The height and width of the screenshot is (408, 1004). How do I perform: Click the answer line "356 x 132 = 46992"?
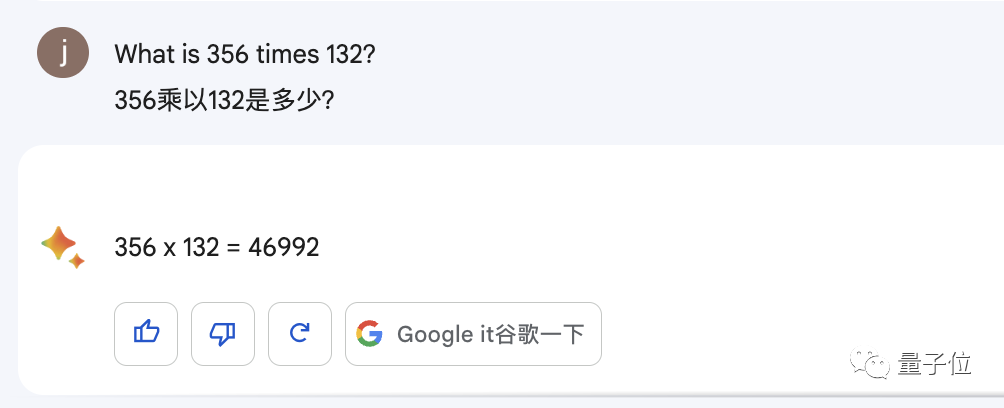pos(216,247)
